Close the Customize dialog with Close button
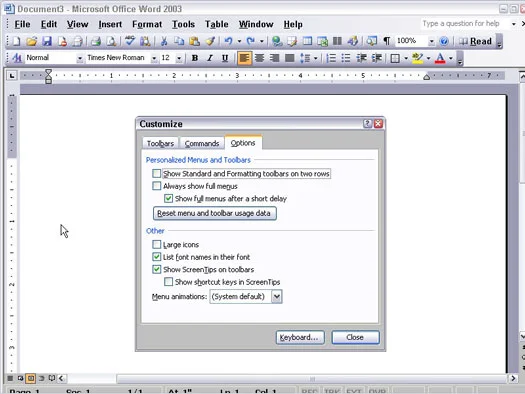The width and height of the screenshot is (525, 394). [x=355, y=337]
